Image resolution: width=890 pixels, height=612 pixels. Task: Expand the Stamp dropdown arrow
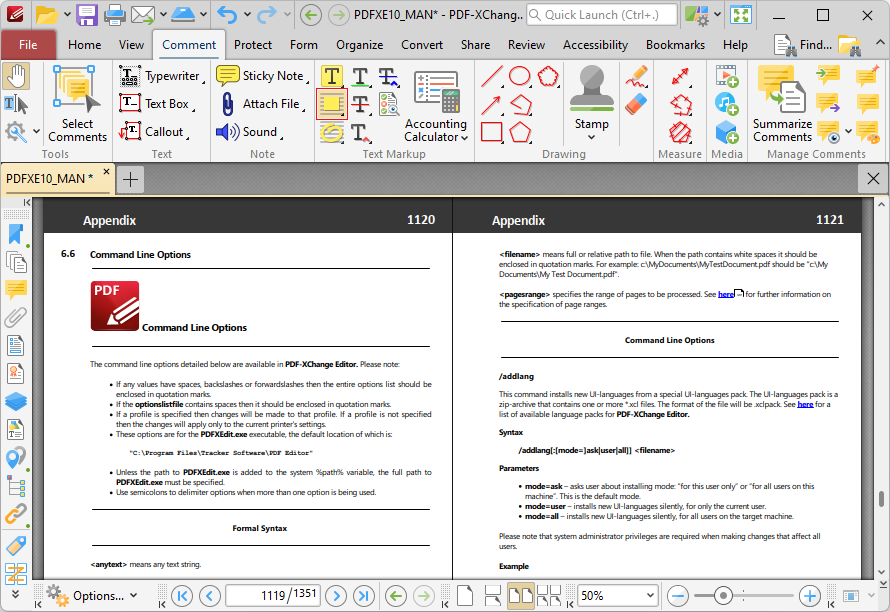coord(591,137)
